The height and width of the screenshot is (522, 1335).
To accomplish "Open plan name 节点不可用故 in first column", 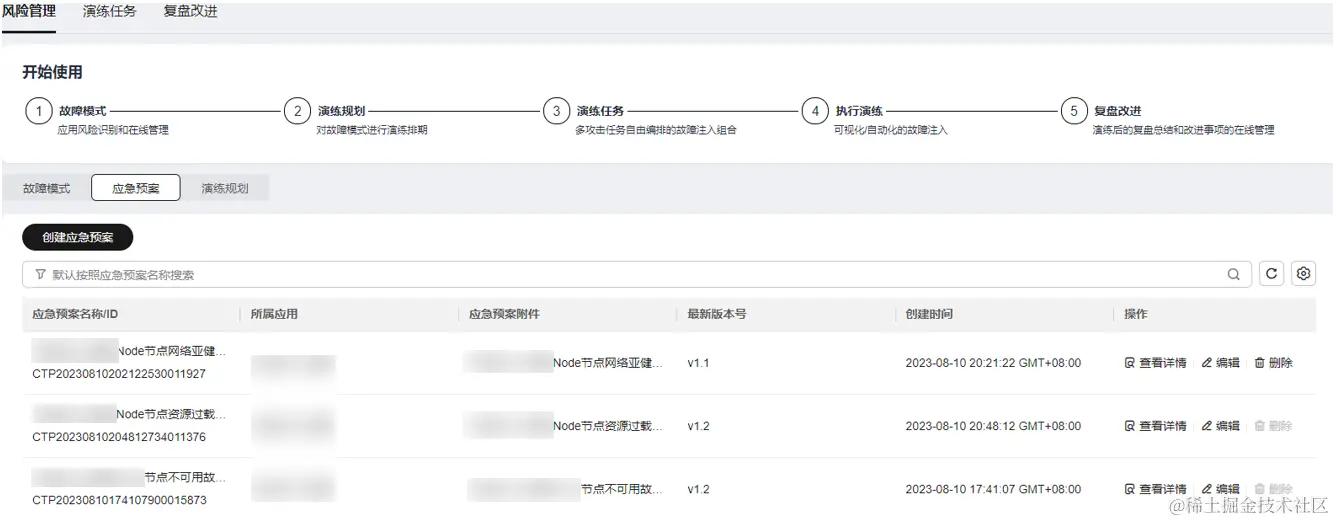I will [x=186, y=478].
